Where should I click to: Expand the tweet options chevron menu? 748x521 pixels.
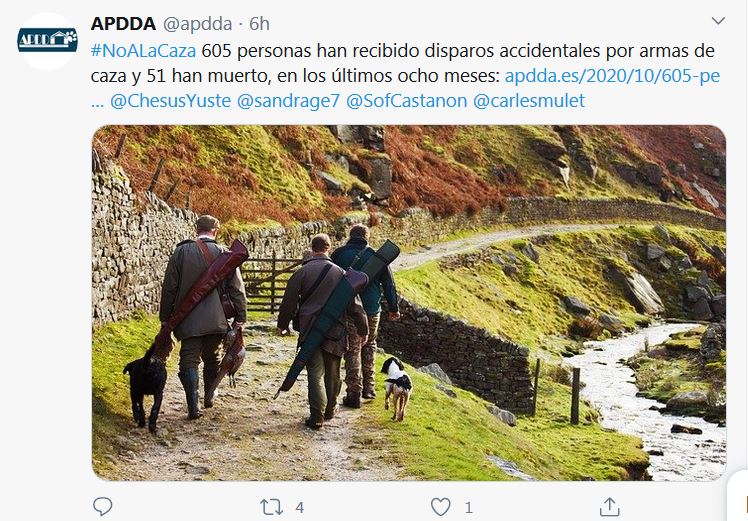coord(718,21)
